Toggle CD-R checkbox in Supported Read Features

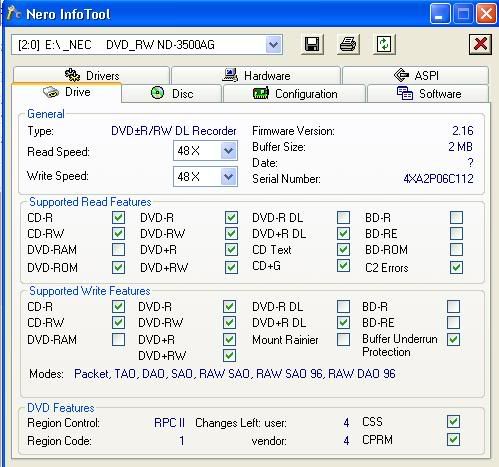coord(118,217)
